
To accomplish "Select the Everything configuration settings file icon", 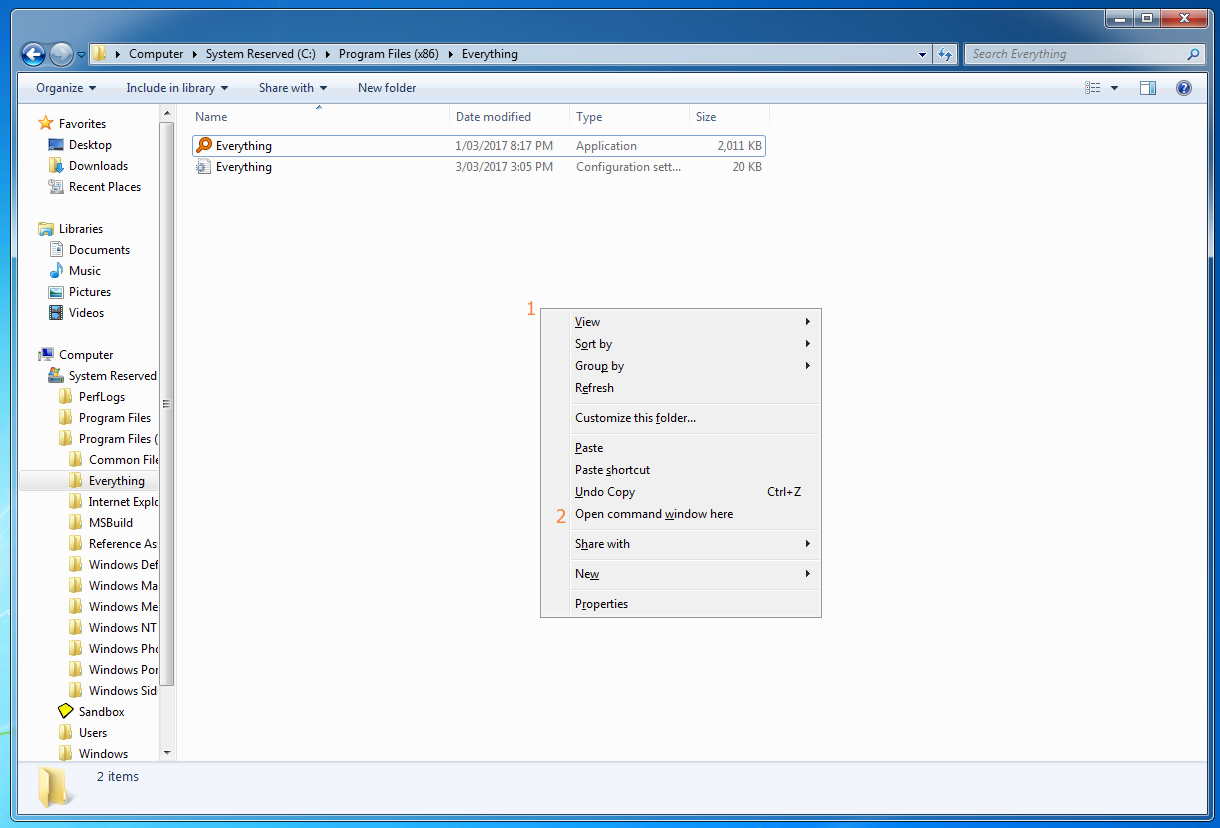I will pos(204,167).
